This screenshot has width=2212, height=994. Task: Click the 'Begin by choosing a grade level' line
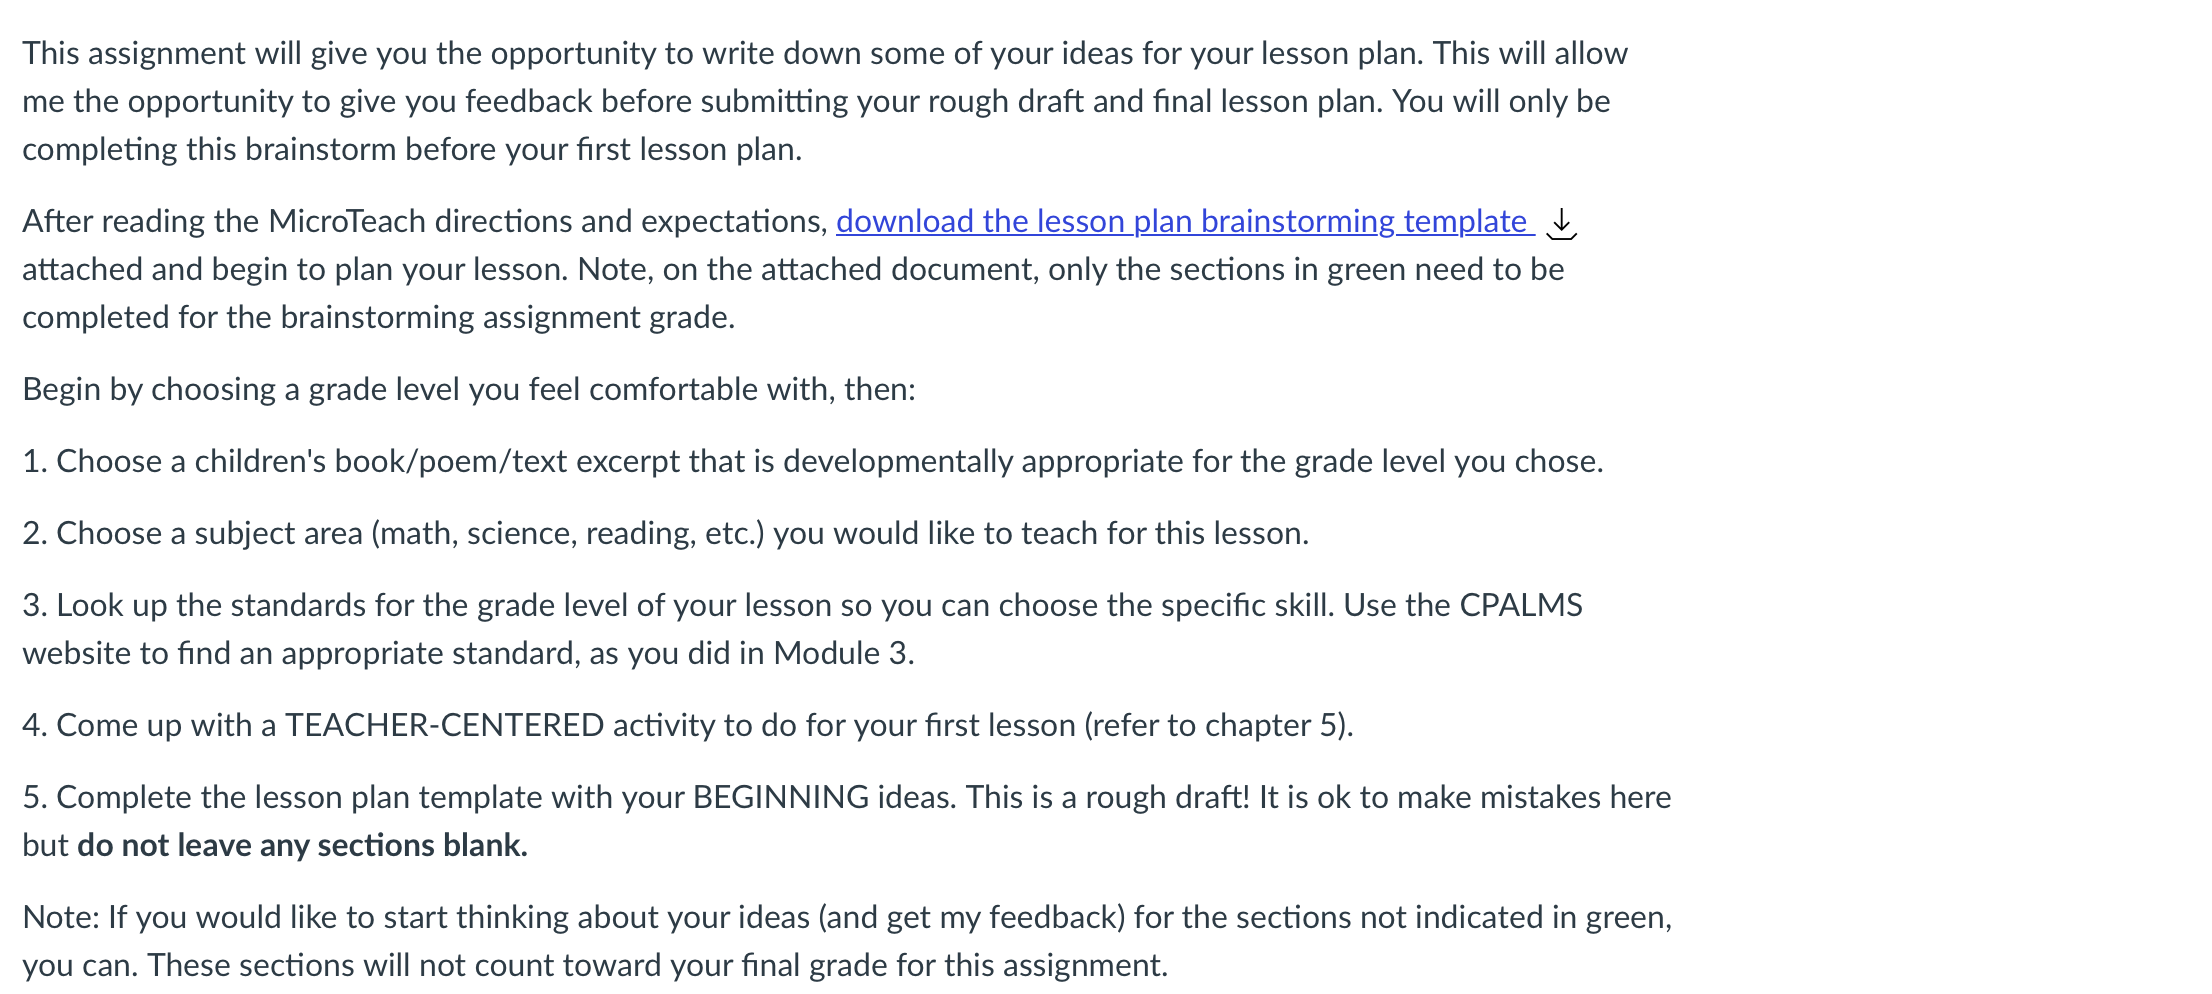[469, 389]
